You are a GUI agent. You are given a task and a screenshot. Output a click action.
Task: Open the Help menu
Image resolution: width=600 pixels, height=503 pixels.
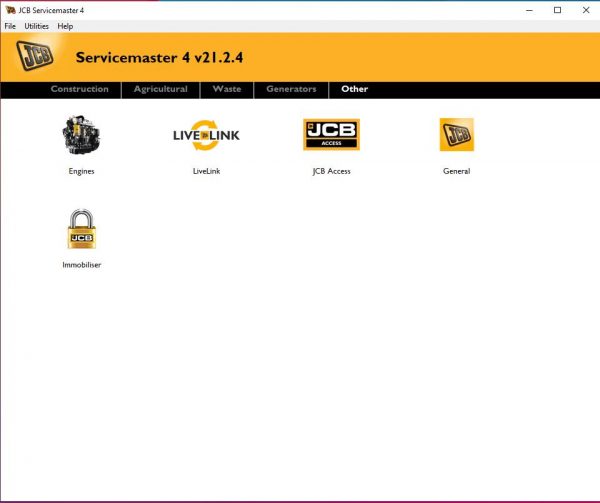pyautogui.click(x=65, y=26)
